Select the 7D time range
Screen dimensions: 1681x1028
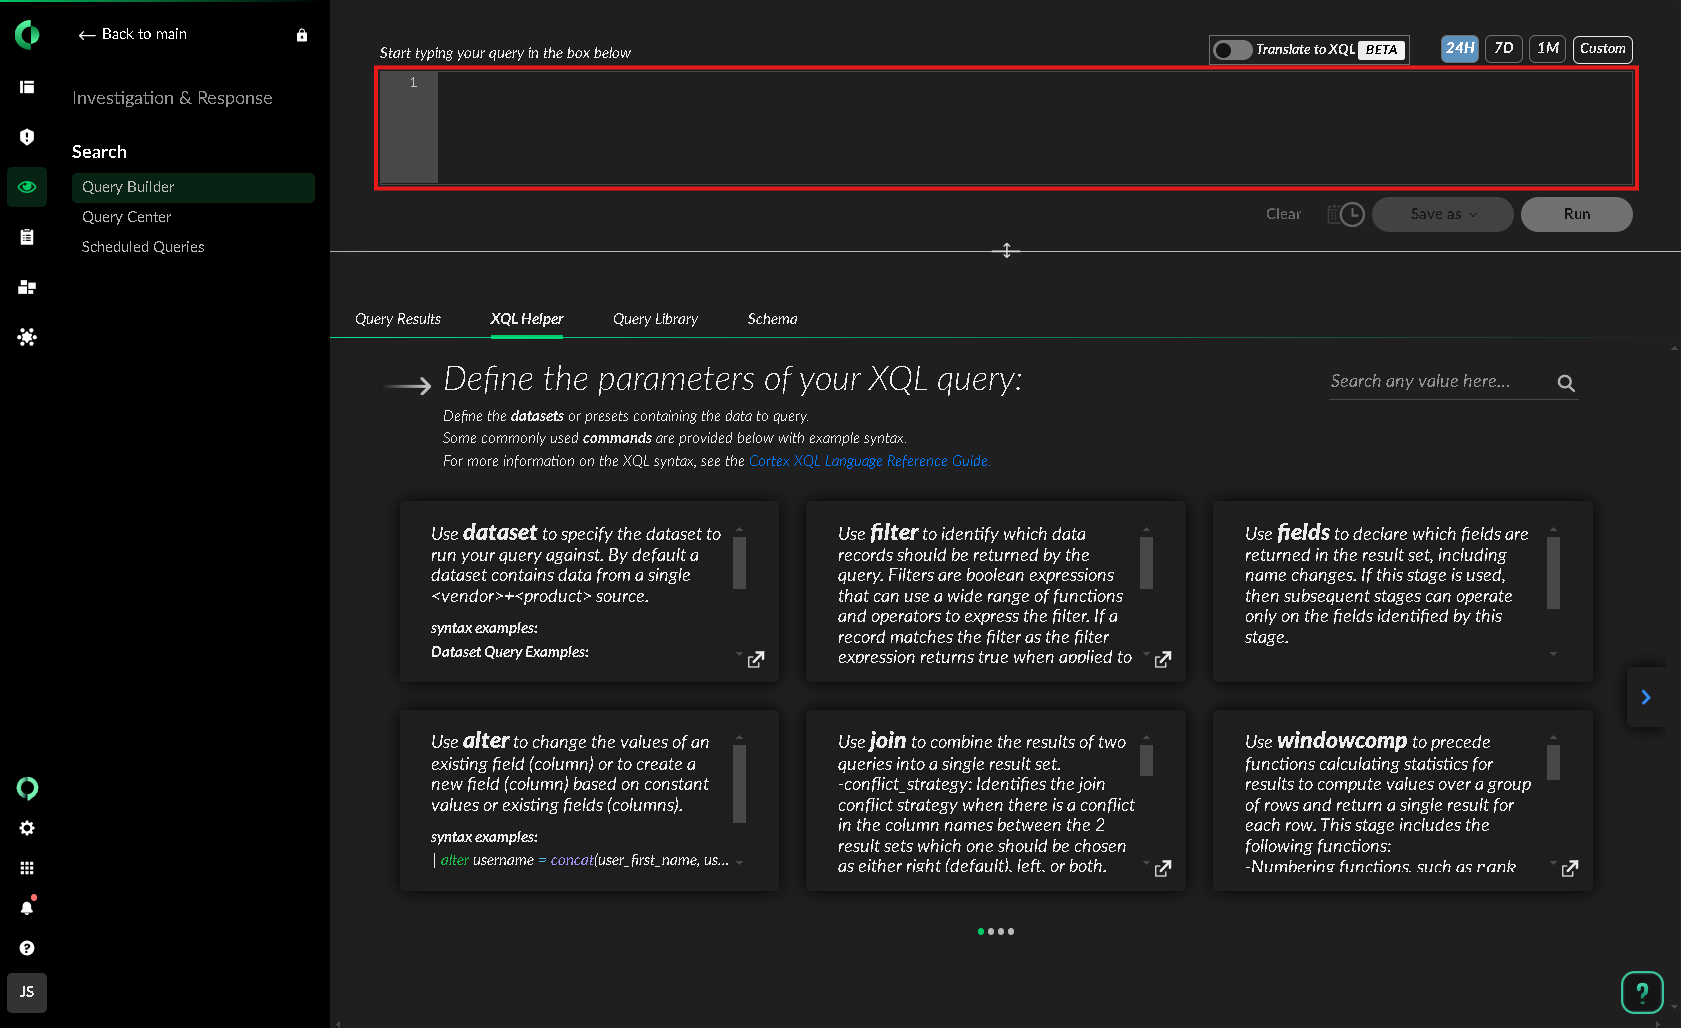(x=1504, y=49)
